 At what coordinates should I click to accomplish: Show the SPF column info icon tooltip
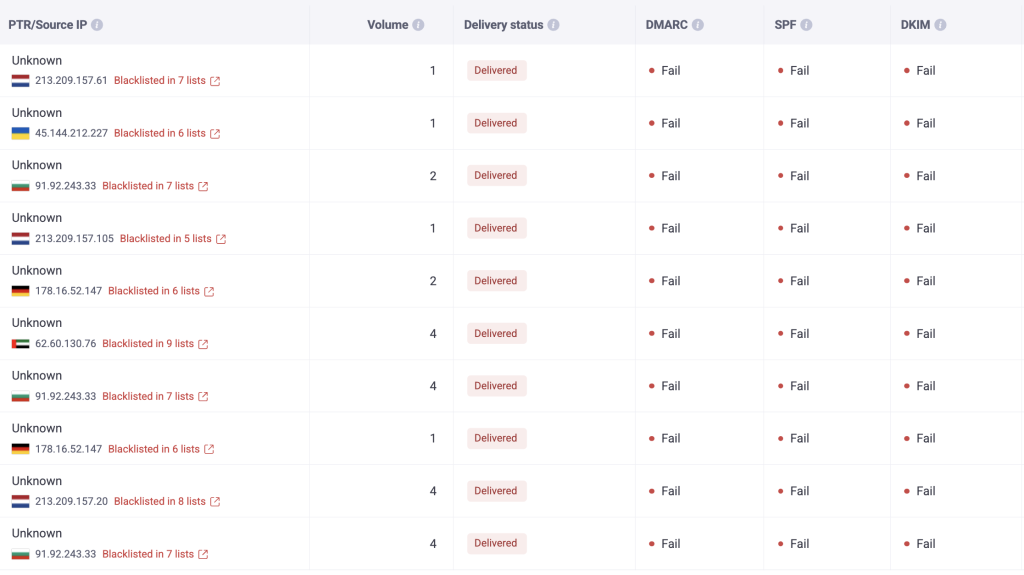pos(806,25)
